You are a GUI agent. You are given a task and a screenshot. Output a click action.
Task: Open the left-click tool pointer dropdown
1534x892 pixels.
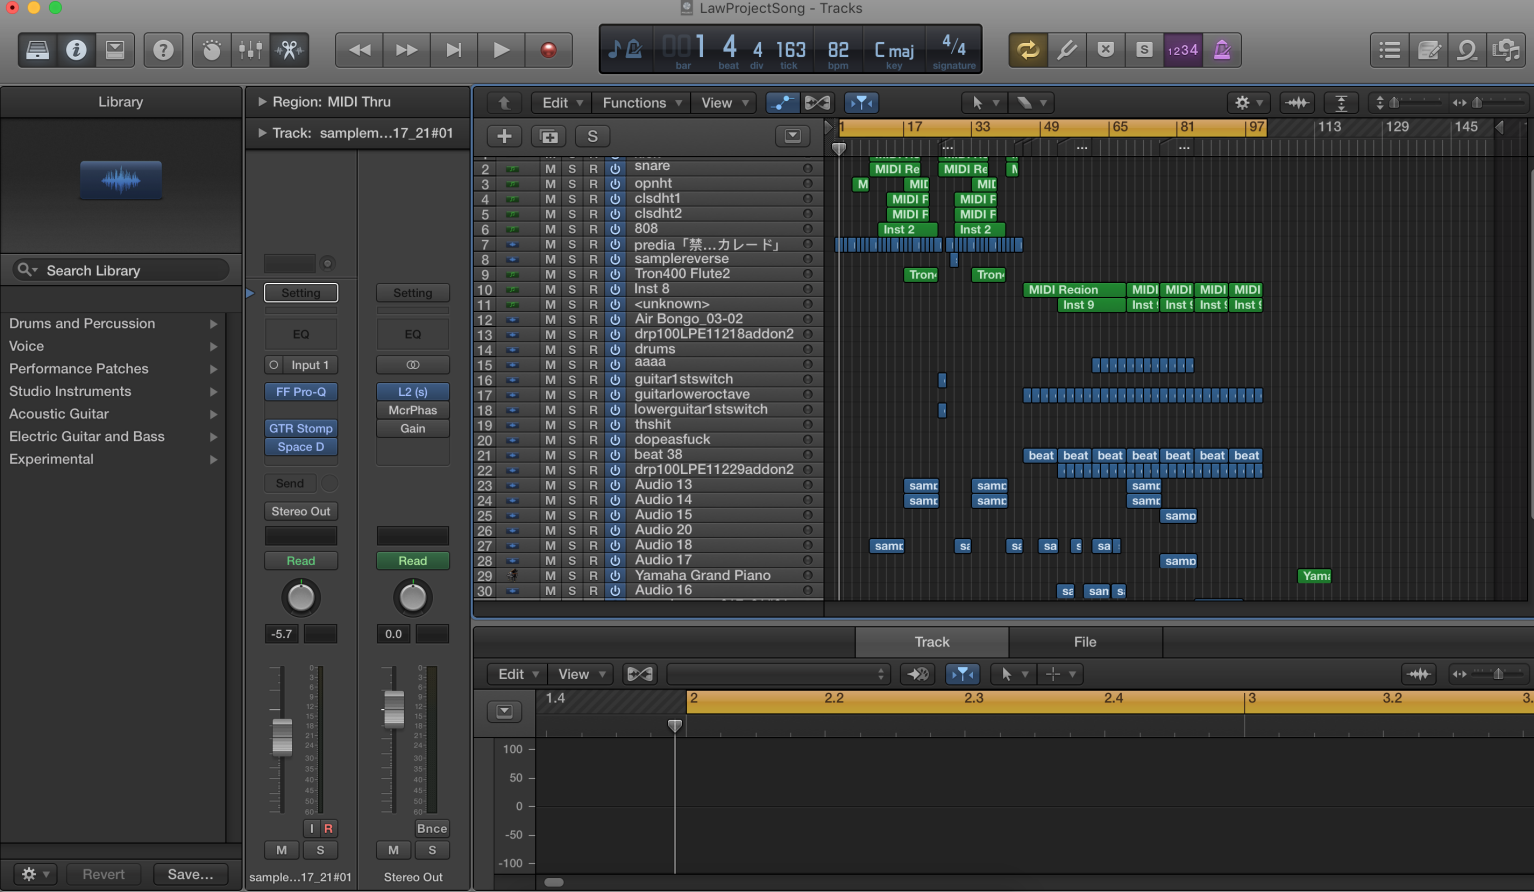(984, 102)
